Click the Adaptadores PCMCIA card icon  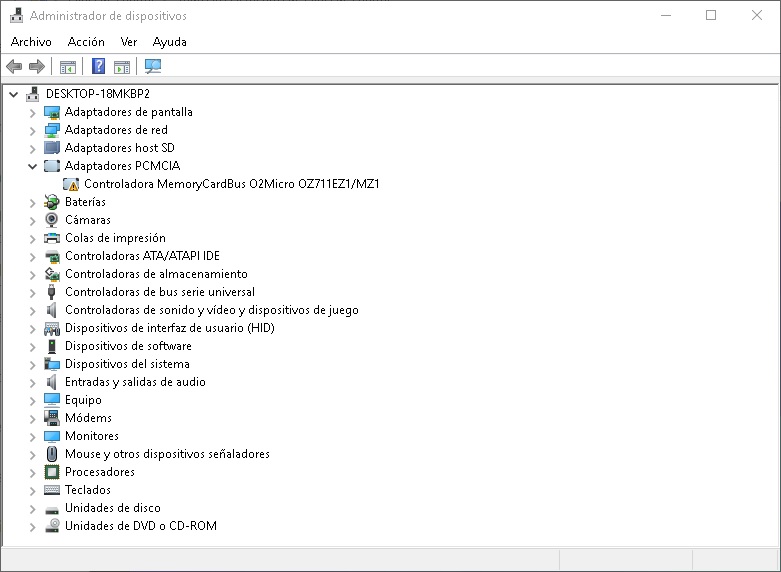tap(52, 166)
